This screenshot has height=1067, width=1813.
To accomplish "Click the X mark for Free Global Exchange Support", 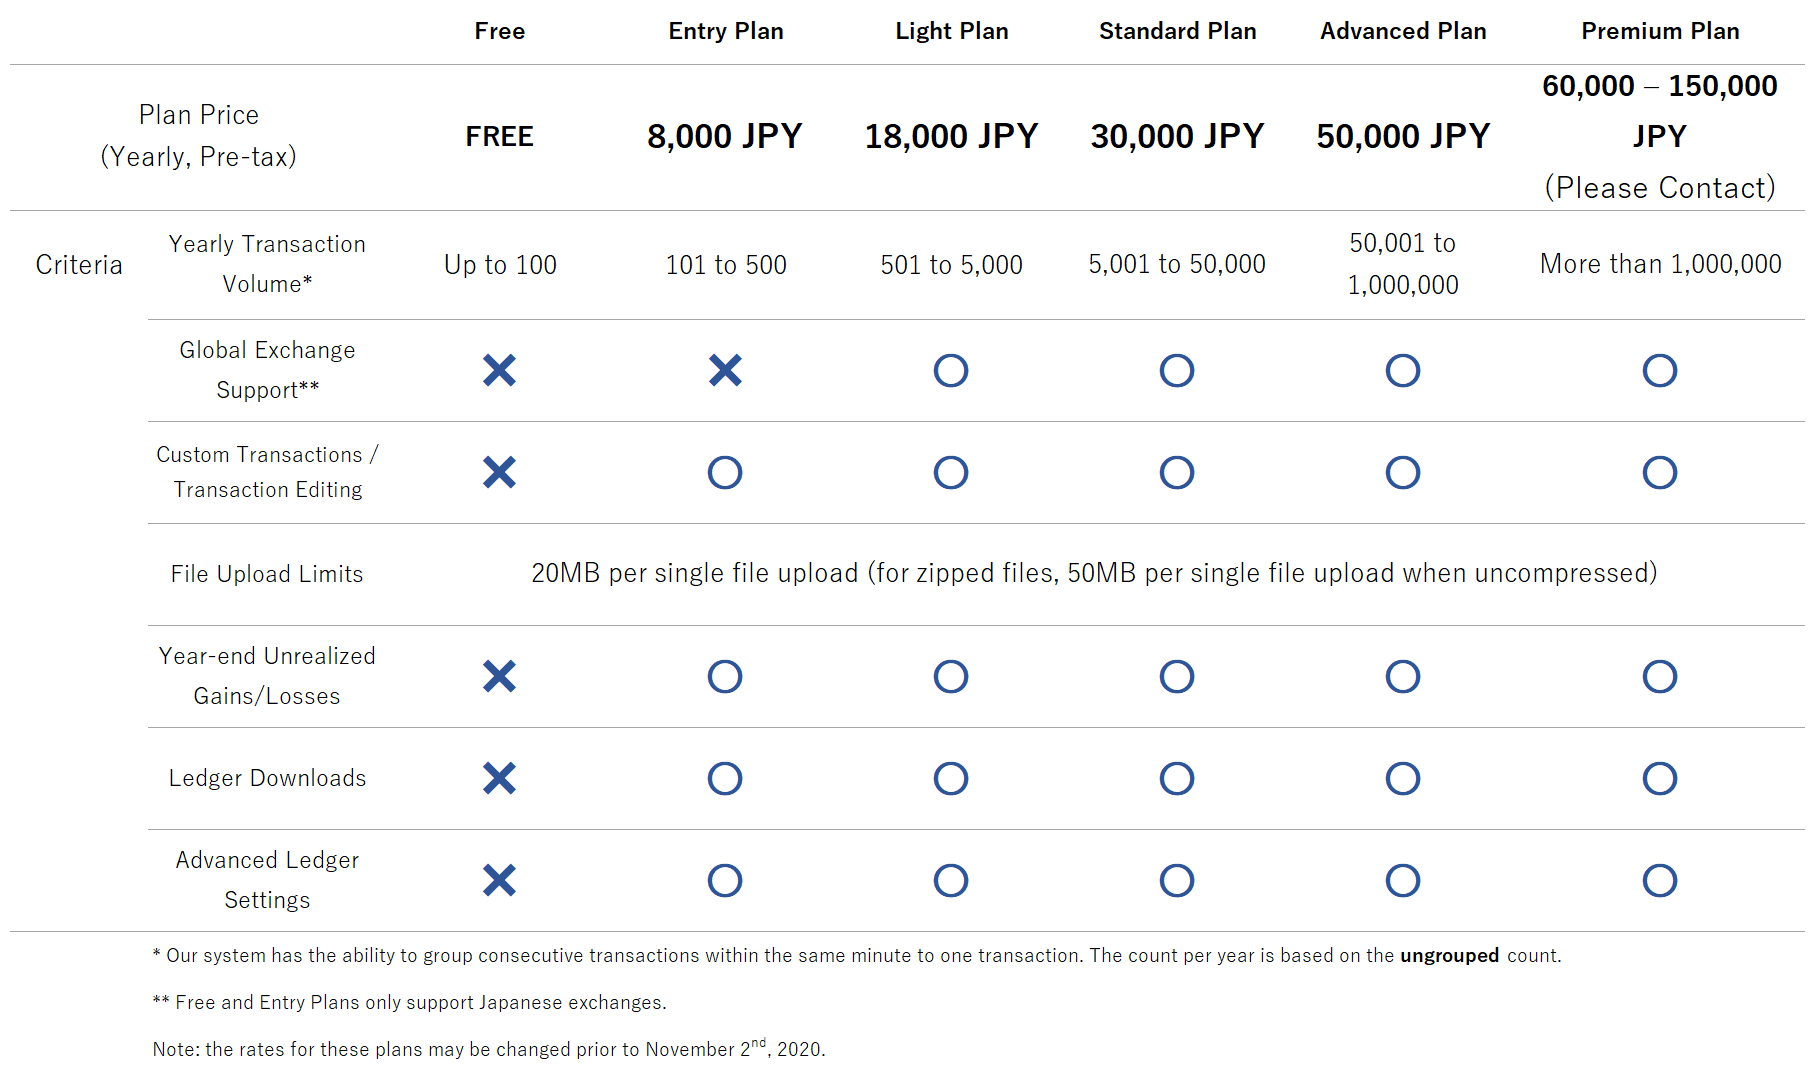I will [499, 370].
